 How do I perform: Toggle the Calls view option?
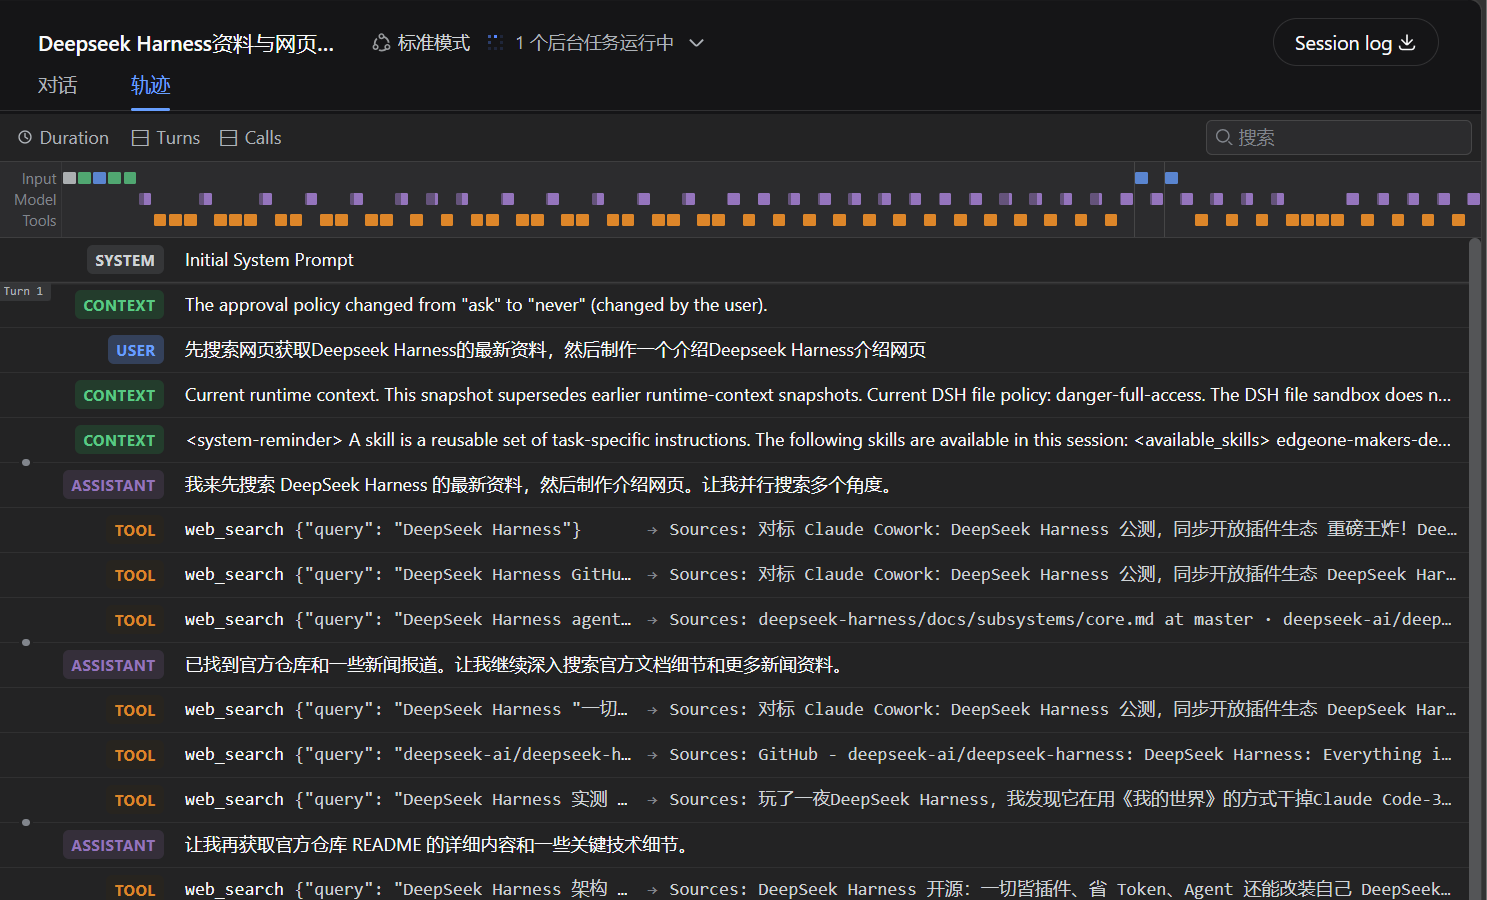tap(251, 138)
